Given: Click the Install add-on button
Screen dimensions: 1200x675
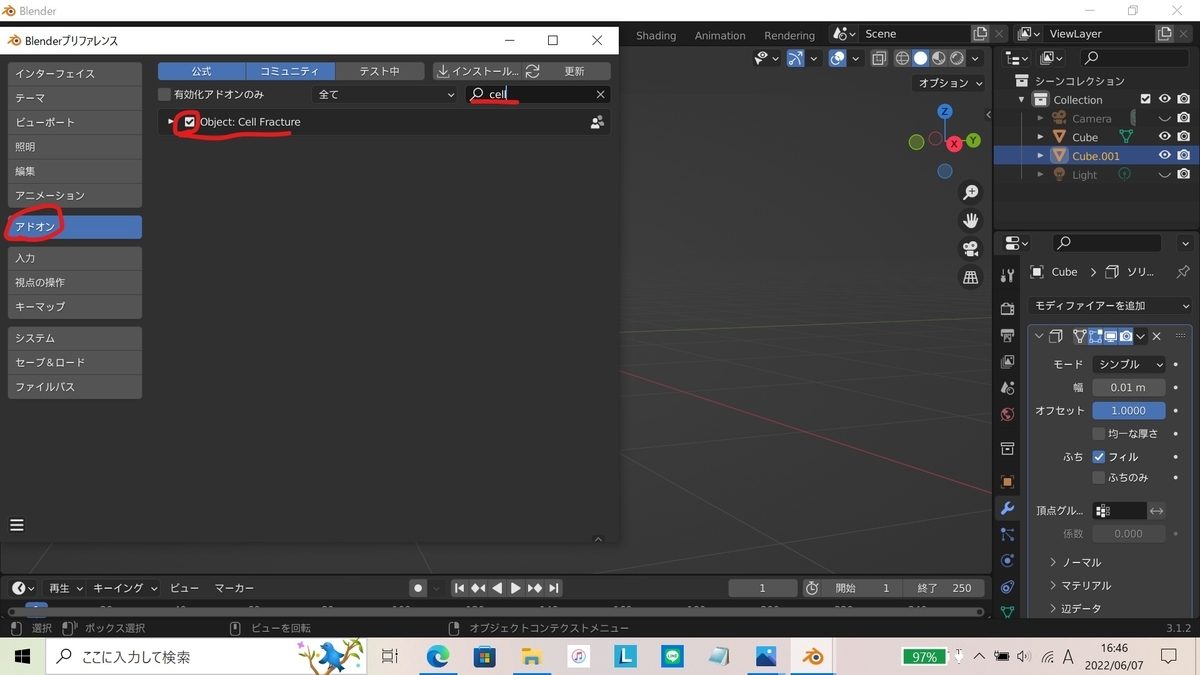Looking at the screenshot, I should 478,71.
